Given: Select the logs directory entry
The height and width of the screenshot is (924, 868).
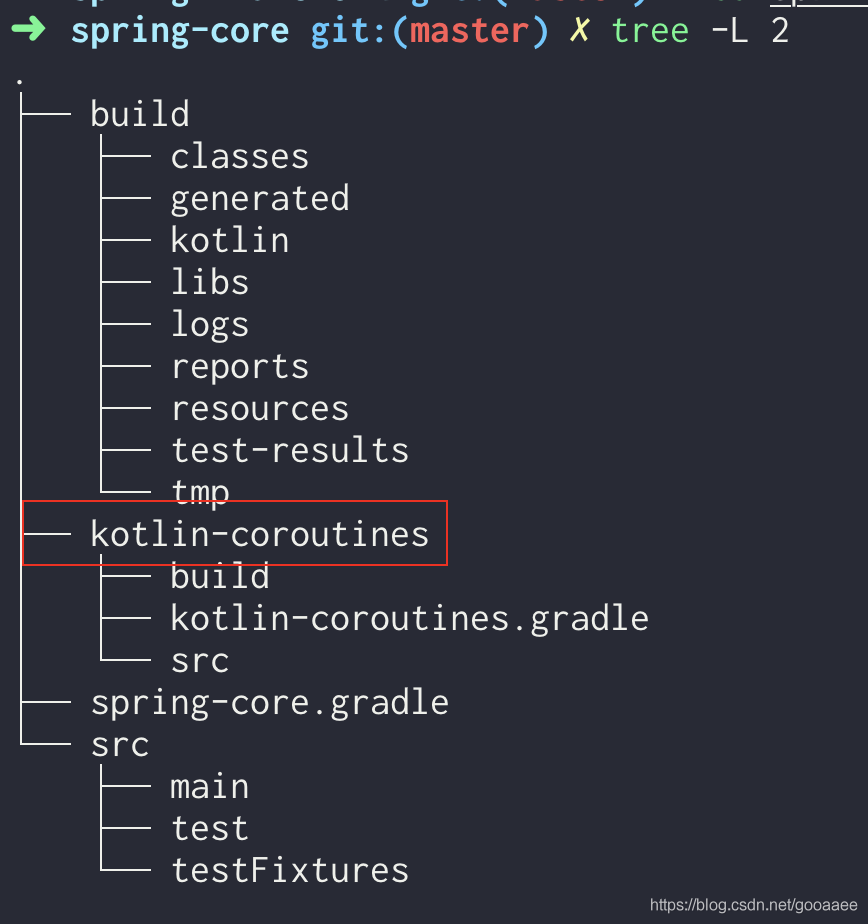Looking at the screenshot, I should pos(209,324).
